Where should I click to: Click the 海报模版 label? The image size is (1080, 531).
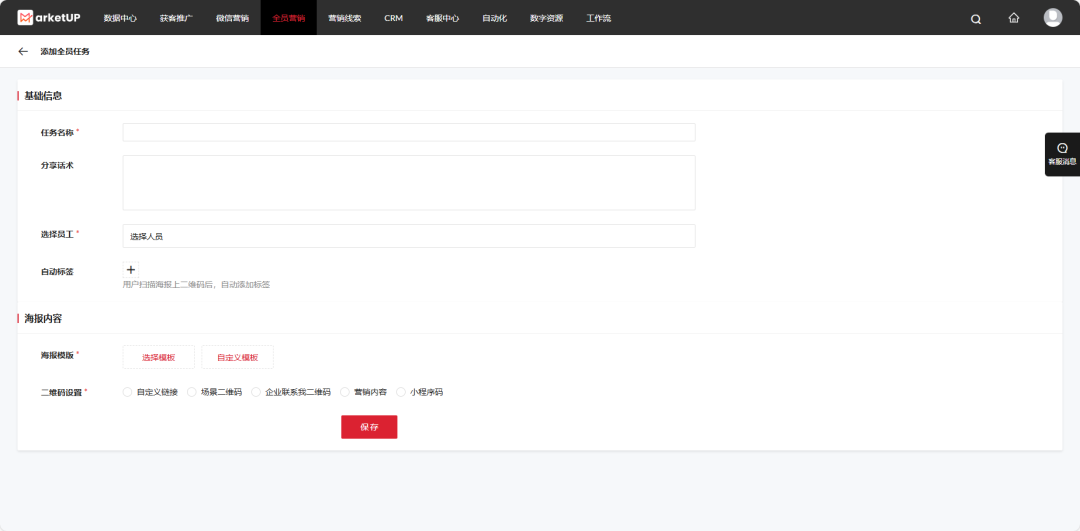click(57, 355)
